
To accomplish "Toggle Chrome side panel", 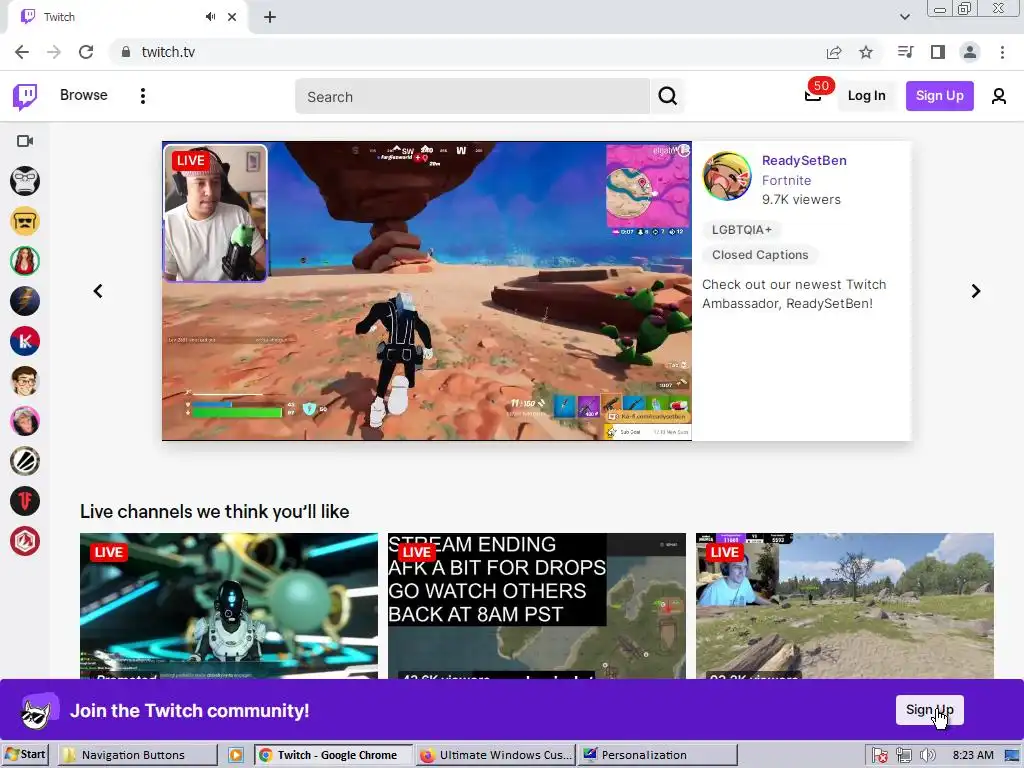I will click(x=938, y=52).
